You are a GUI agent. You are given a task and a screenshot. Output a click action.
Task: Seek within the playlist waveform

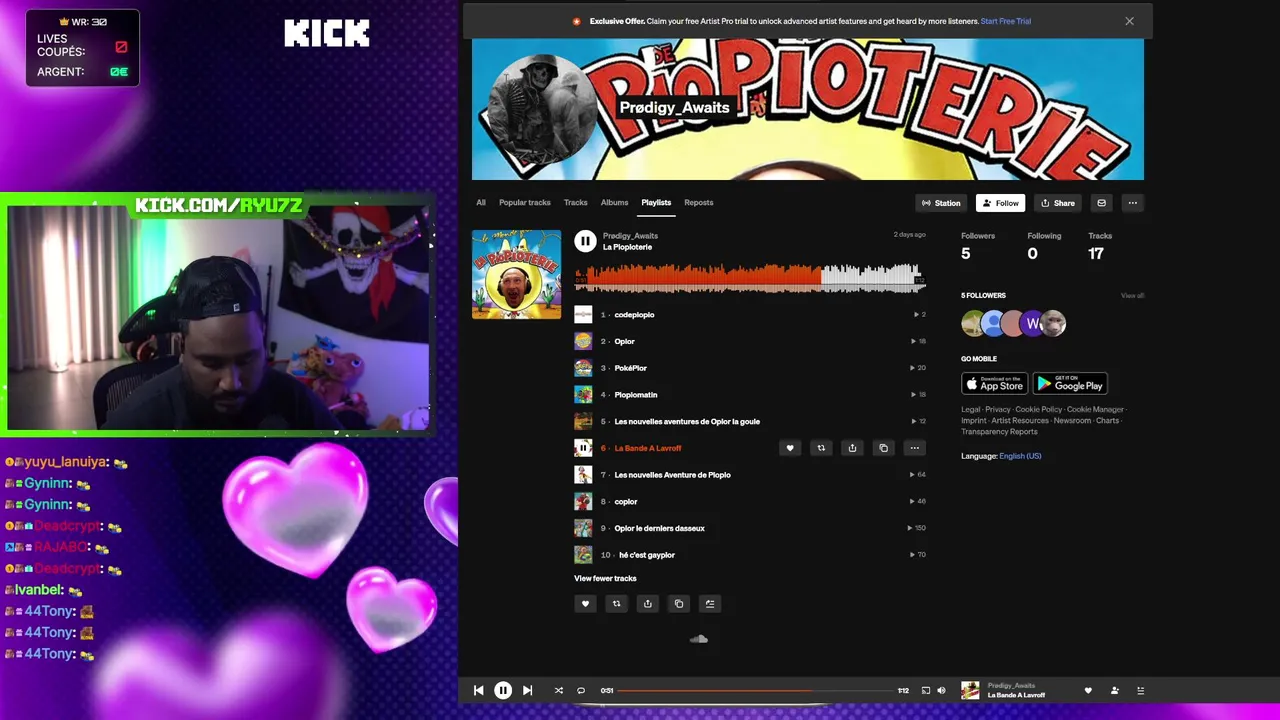750,278
